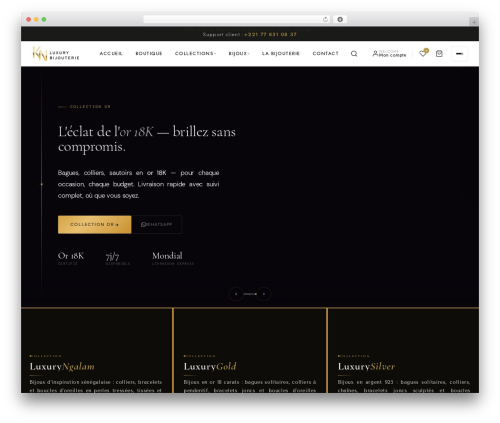The width and height of the screenshot is (500, 423).
Task: Click the Luxury Bijouterie logo
Action: coord(56,54)
